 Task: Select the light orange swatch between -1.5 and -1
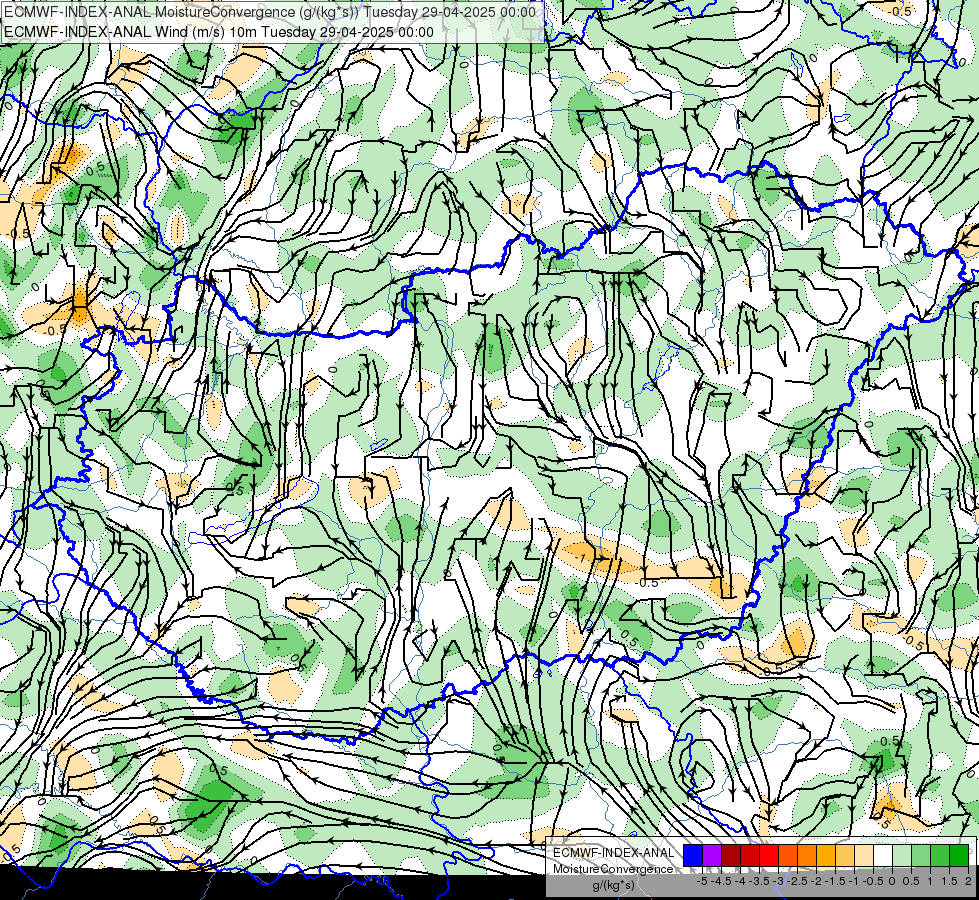(845, 856)
